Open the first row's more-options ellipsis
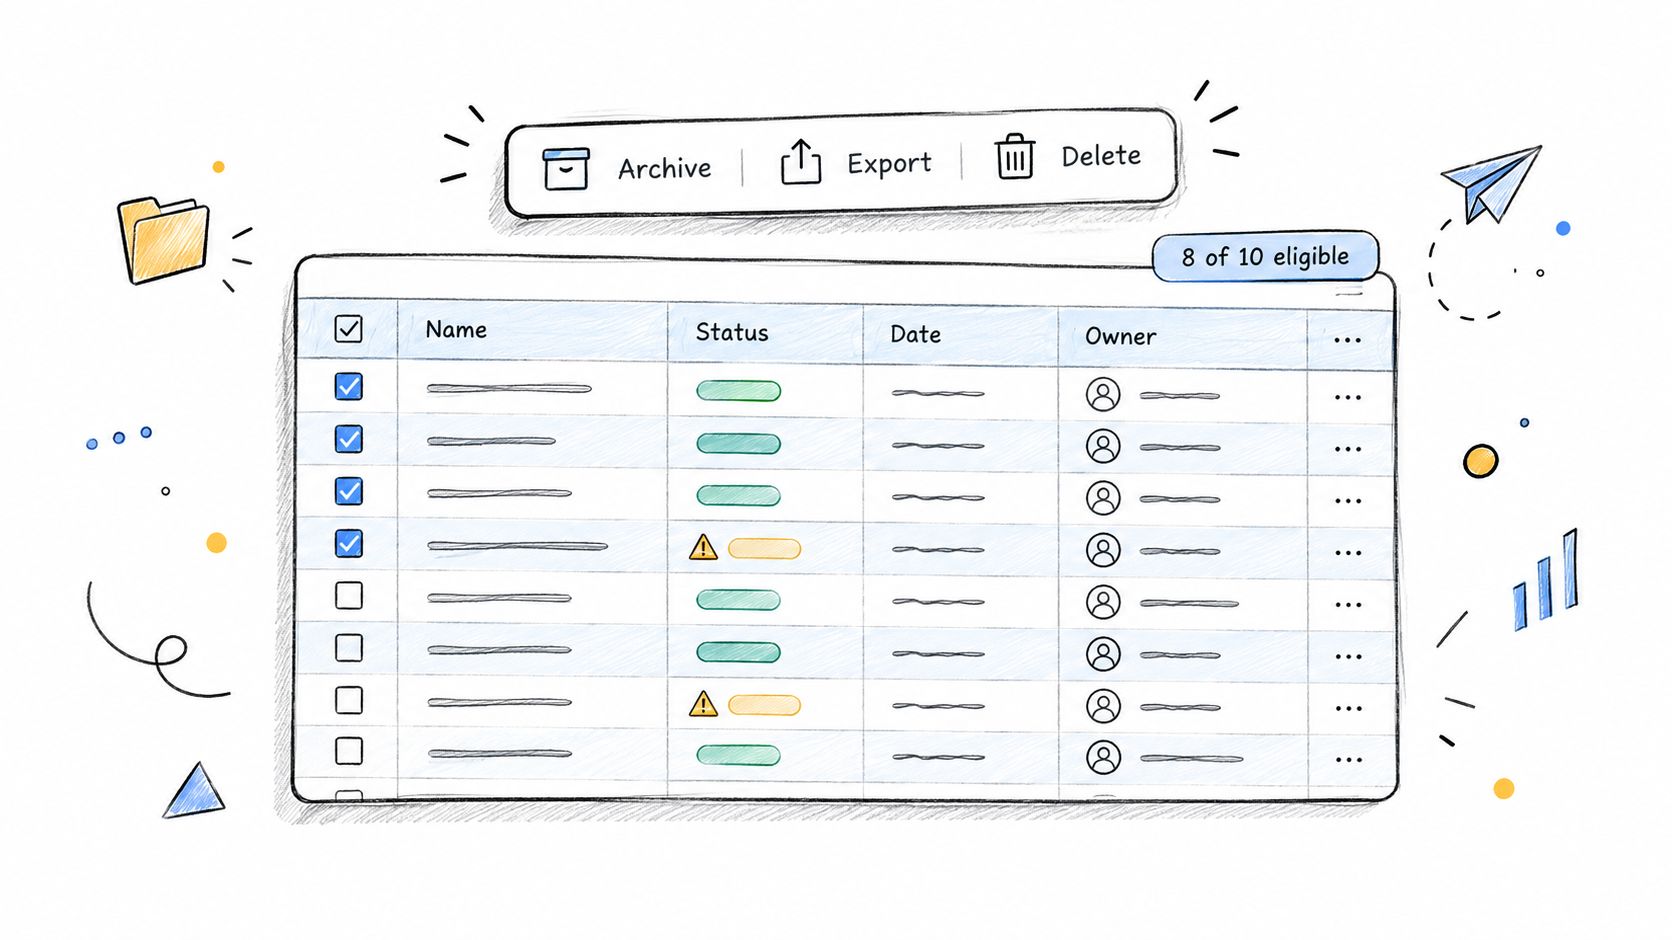 click(x=1347, y=397)
